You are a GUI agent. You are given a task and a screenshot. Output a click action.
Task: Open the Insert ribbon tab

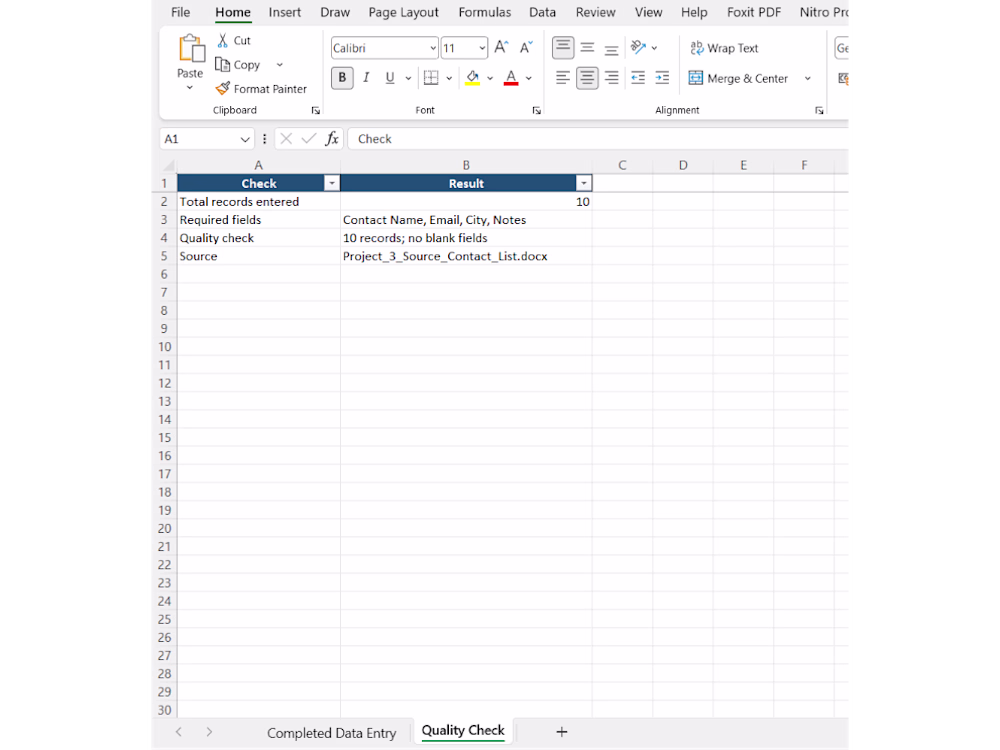click(x=284, y=12)
